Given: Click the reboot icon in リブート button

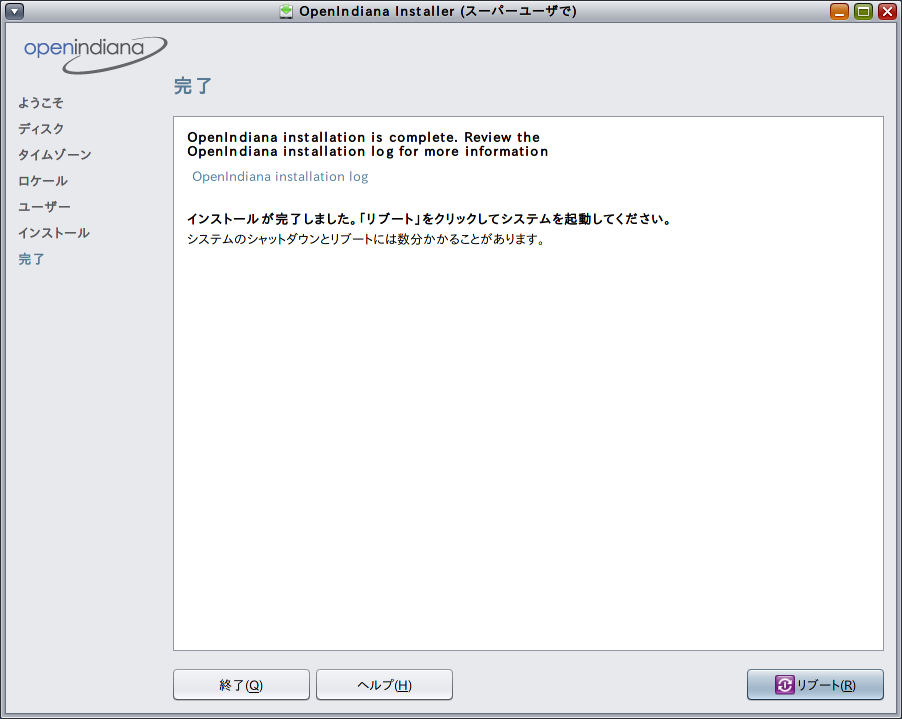Looking at the screenshot, I should [784, 684].
